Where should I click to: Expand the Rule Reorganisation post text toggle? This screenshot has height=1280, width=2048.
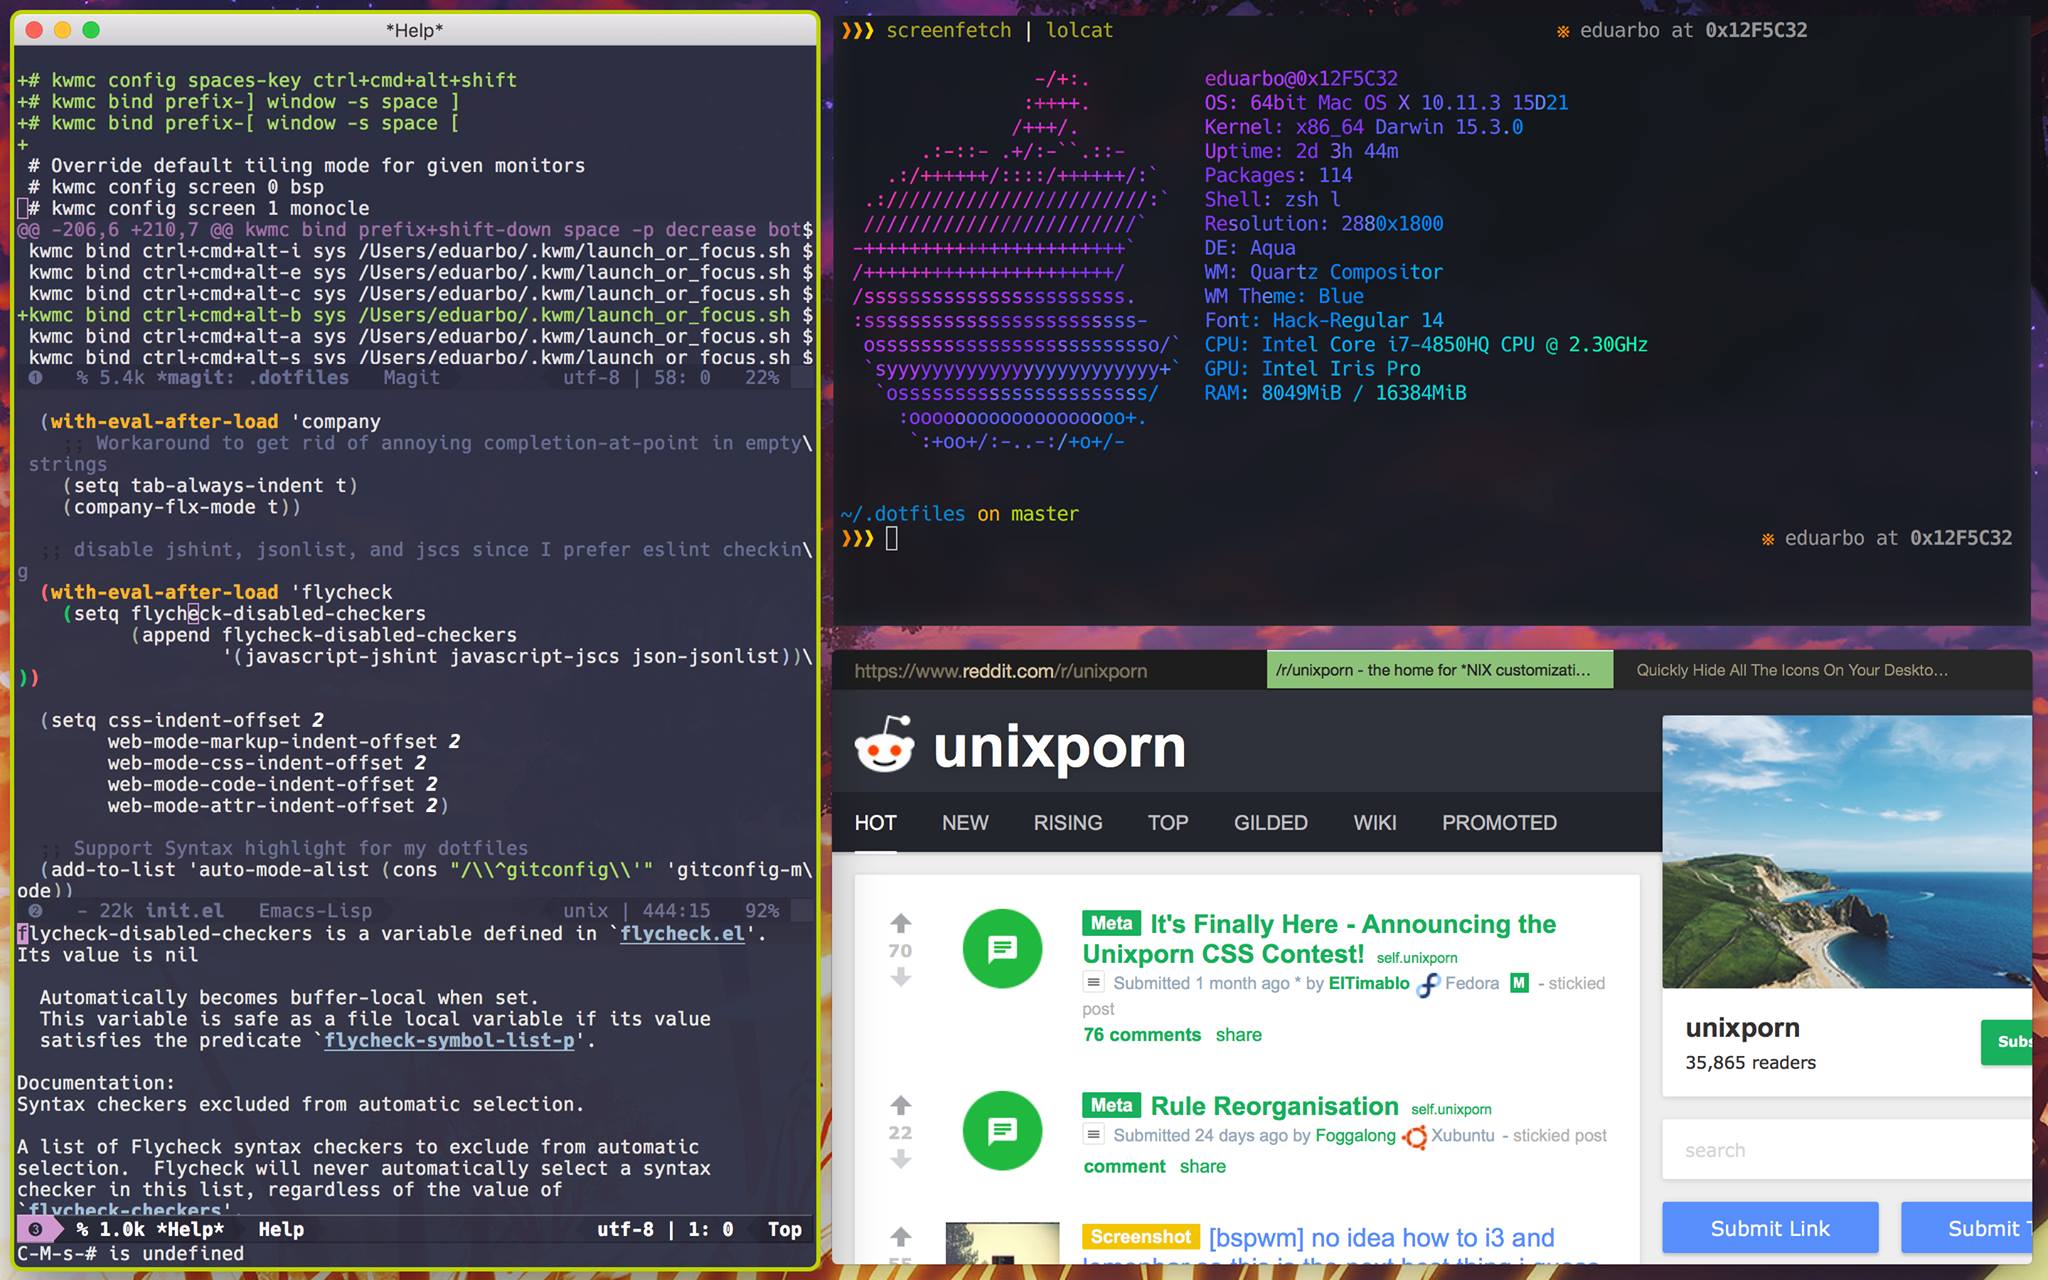1094,1135
